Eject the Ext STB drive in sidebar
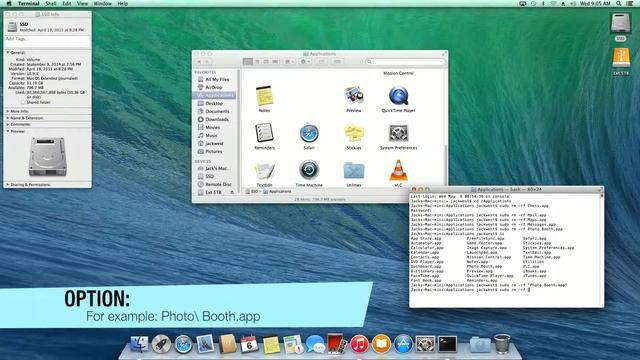Screen dimensions: 640x360 [232, 192]
